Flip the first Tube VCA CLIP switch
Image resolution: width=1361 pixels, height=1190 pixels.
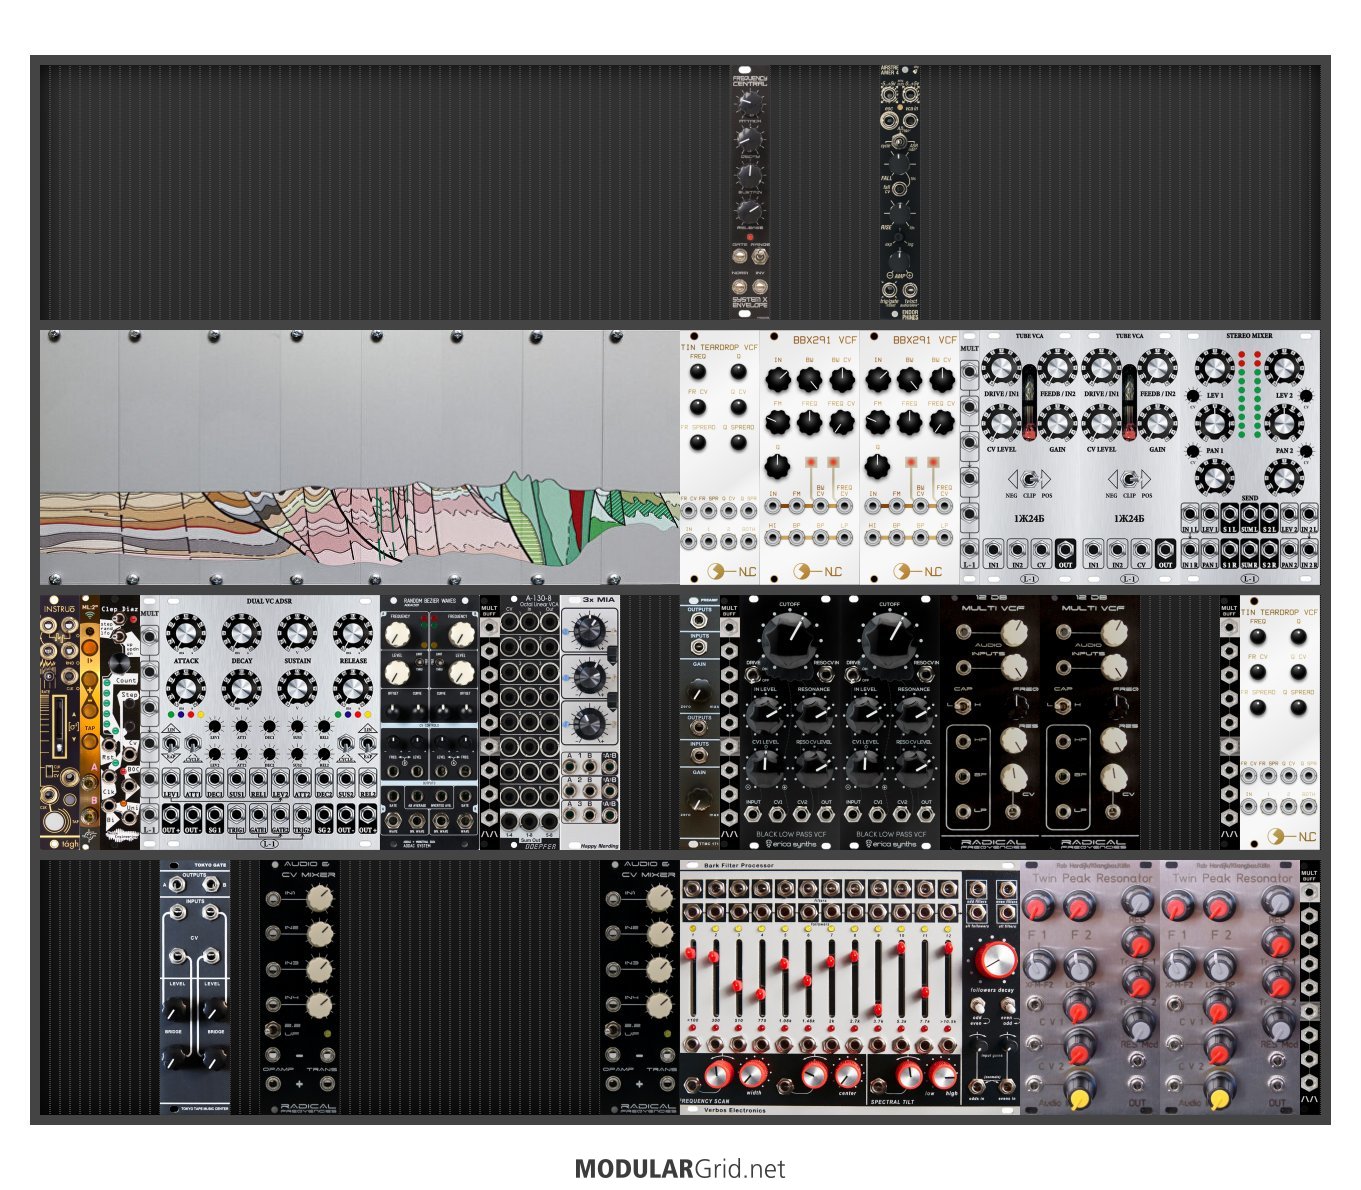pos(1029,478)
